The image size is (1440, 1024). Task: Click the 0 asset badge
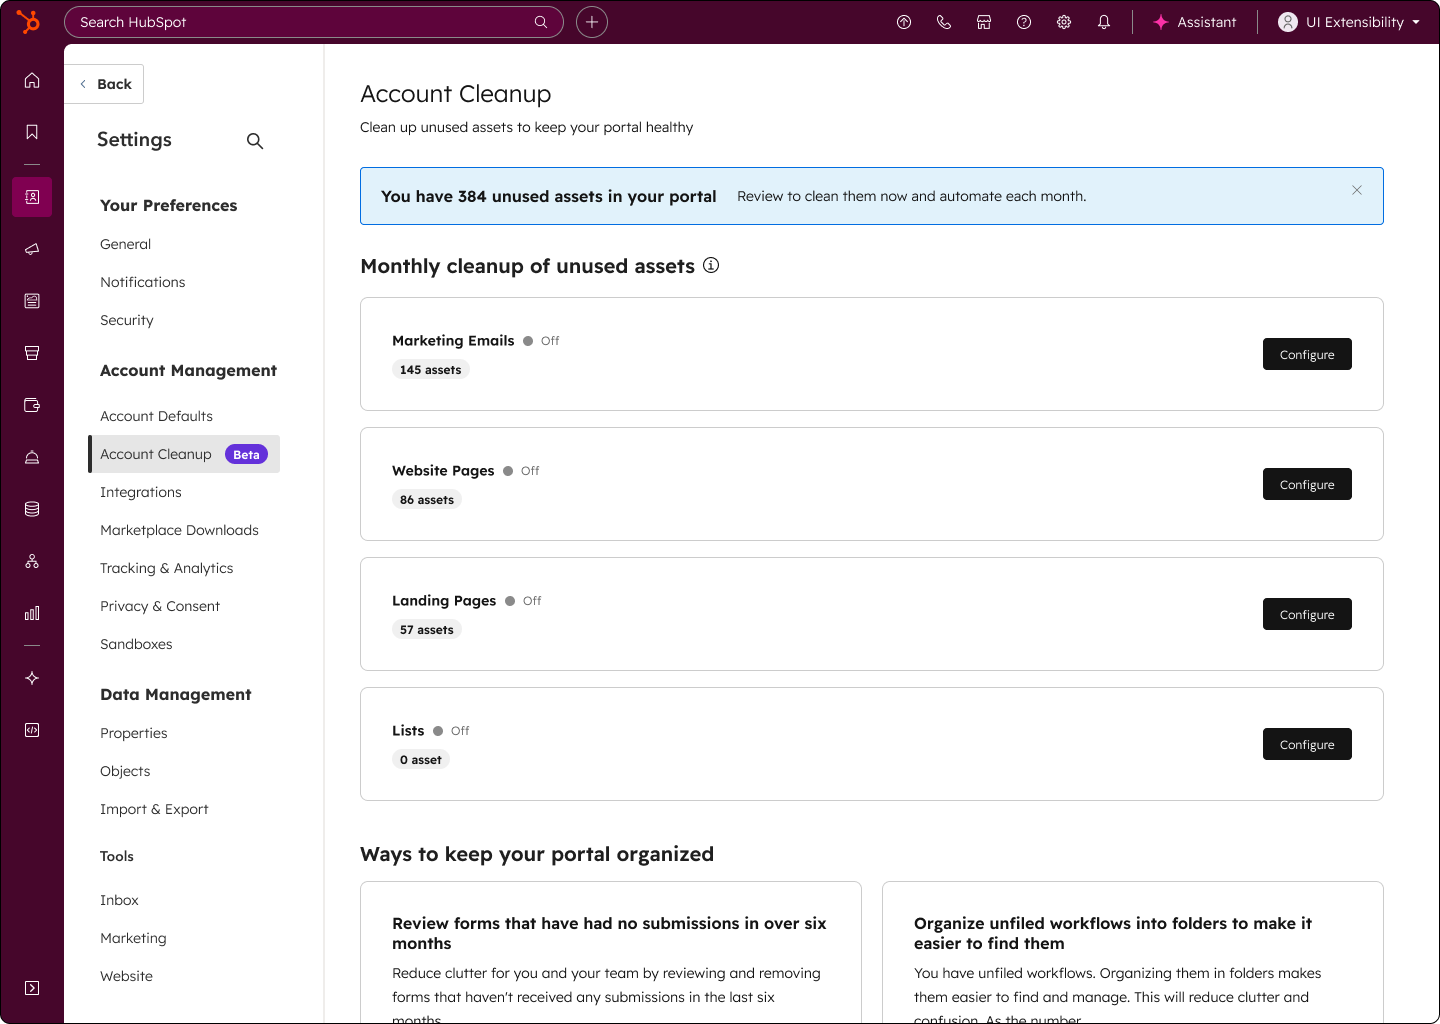[x=420, y=760]
